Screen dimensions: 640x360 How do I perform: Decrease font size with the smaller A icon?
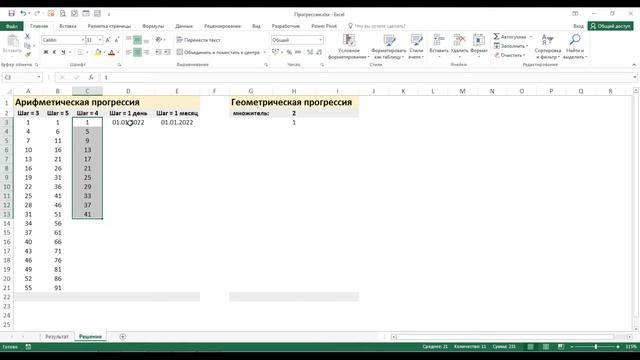point(117,40)
